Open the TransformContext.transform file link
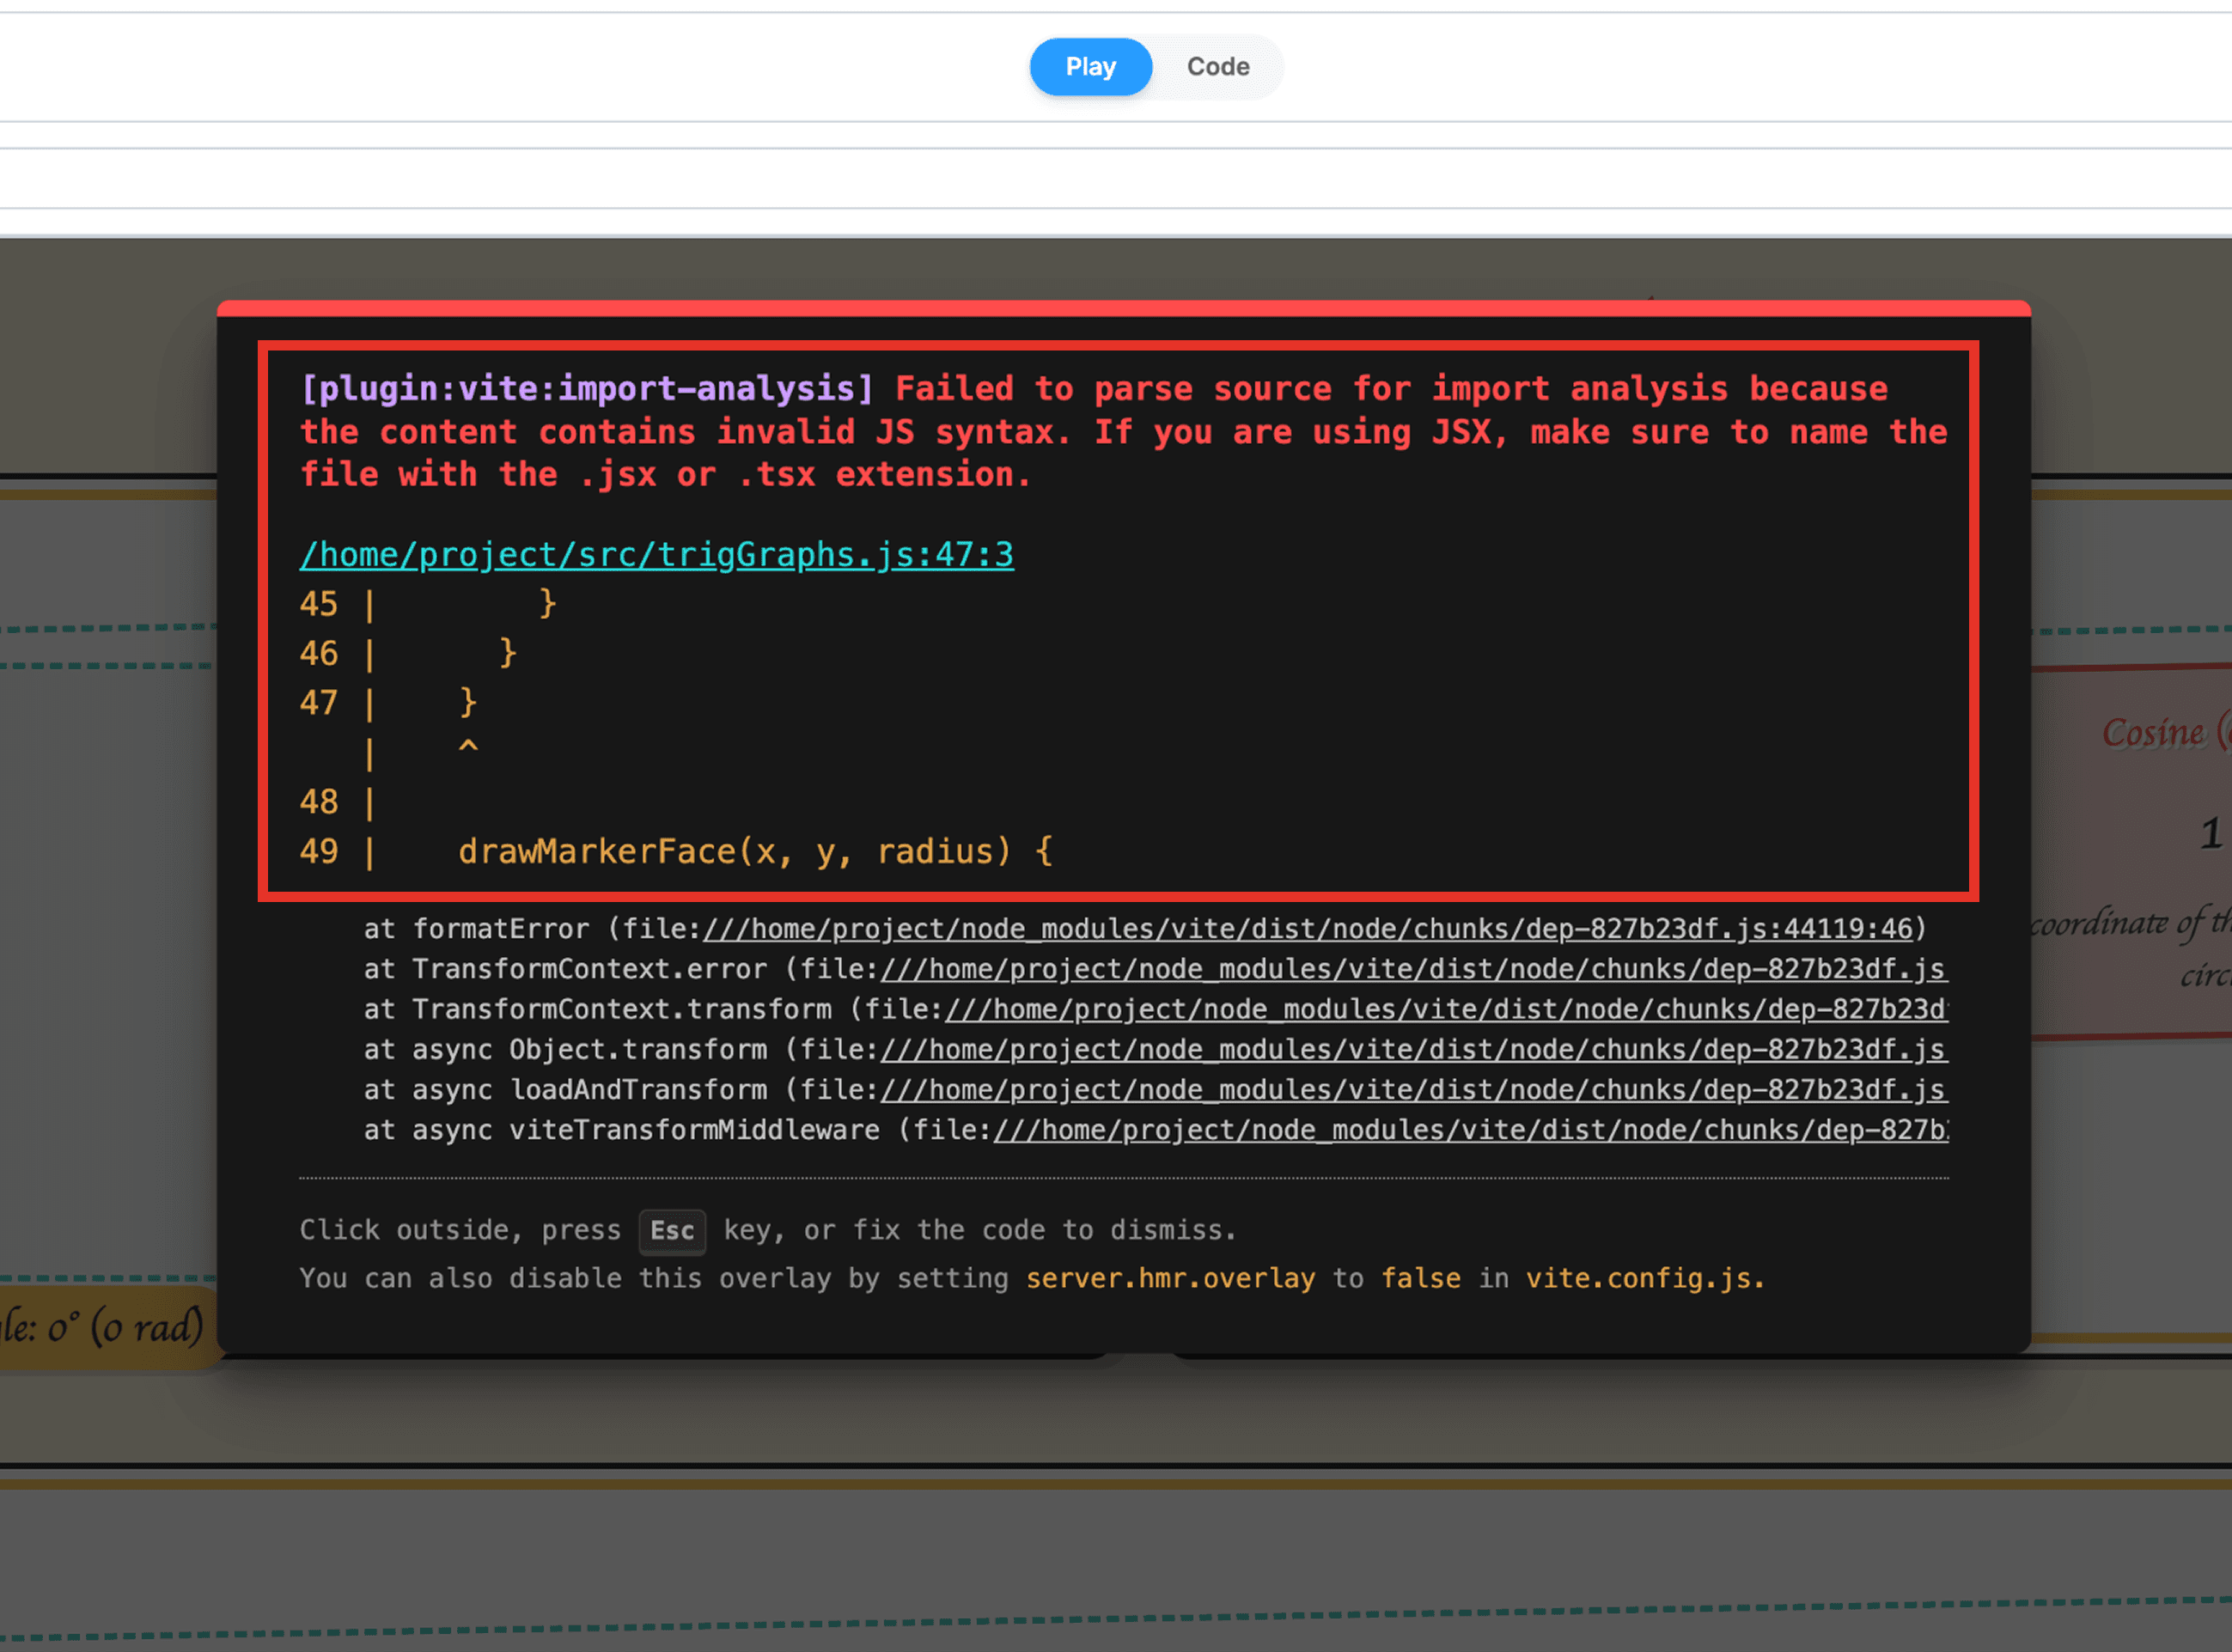This screenshot has width=2232, height=1652. pos(1445,1009)
